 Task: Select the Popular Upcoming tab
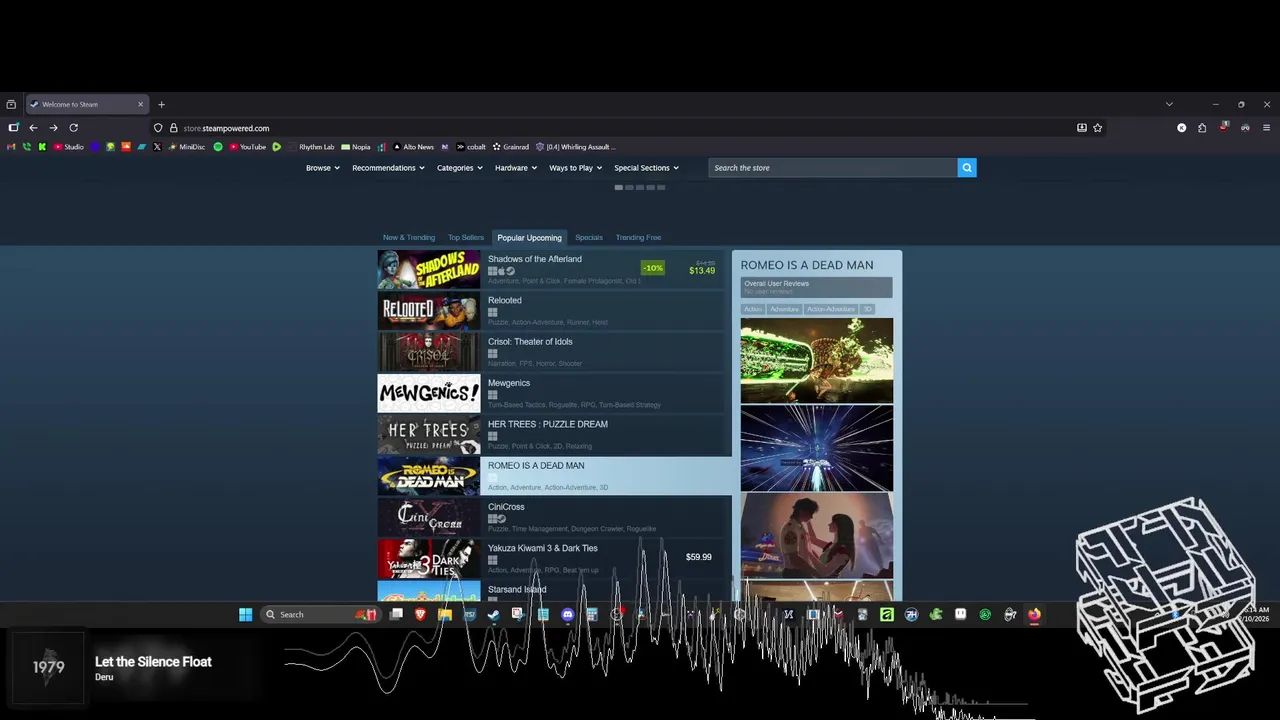click(x=529, y=238)
